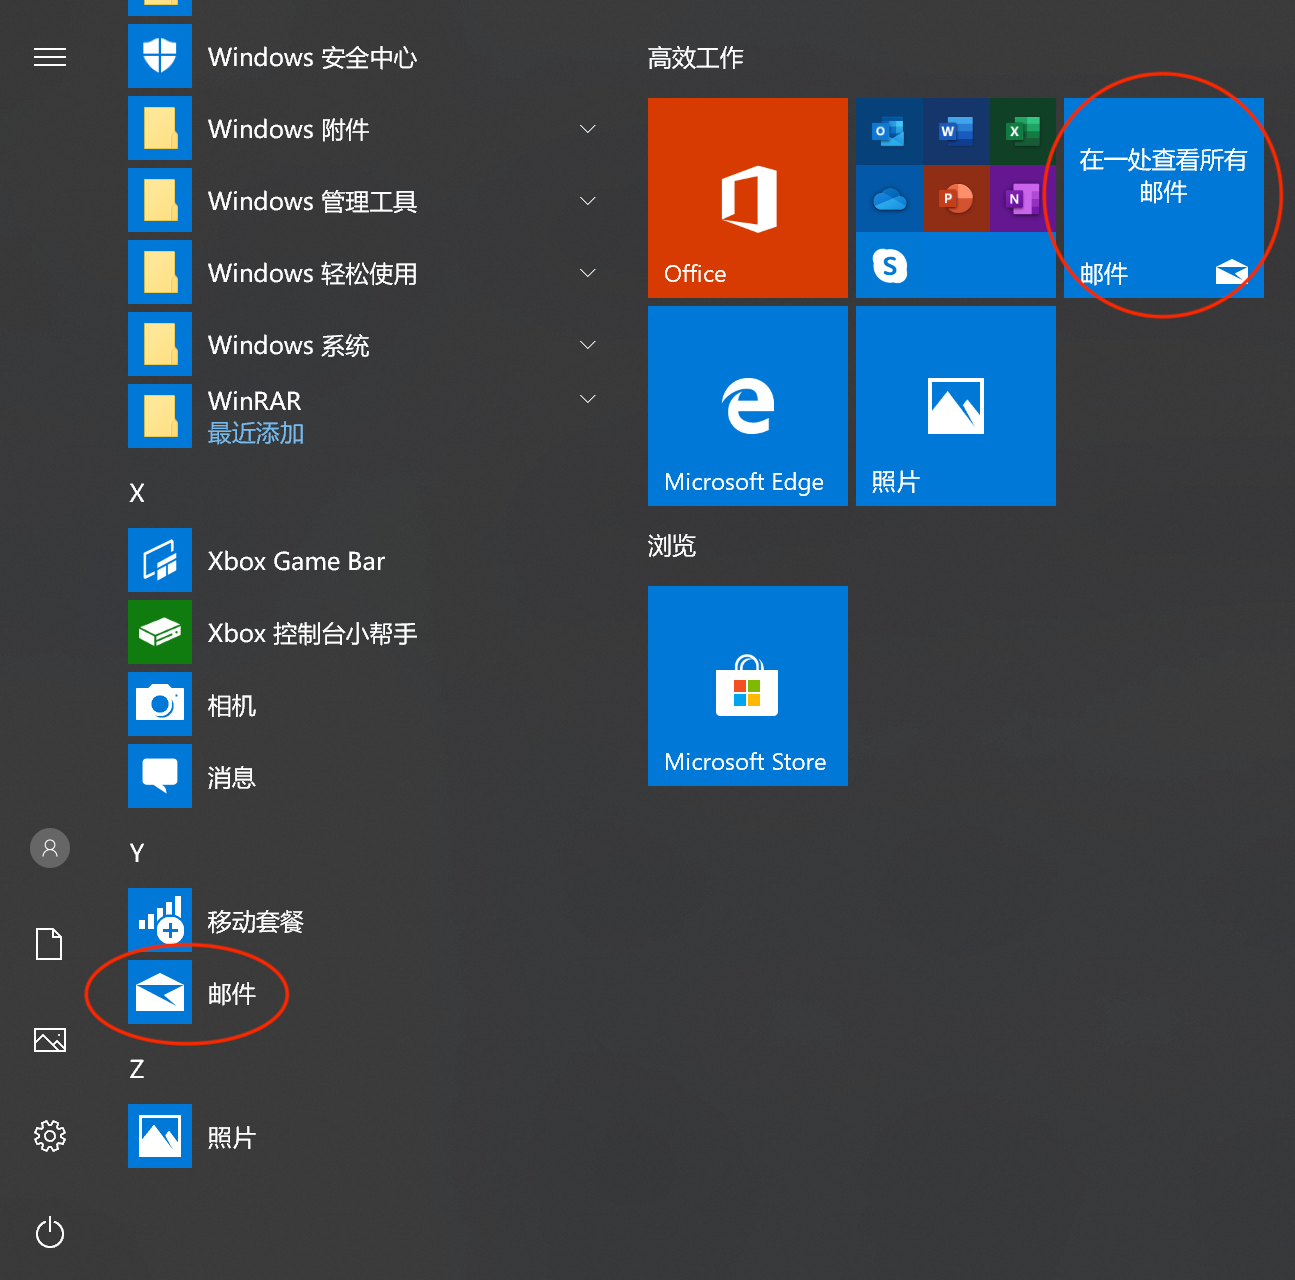
Task: Click the Office orange tile
Action: pos(747,198)
